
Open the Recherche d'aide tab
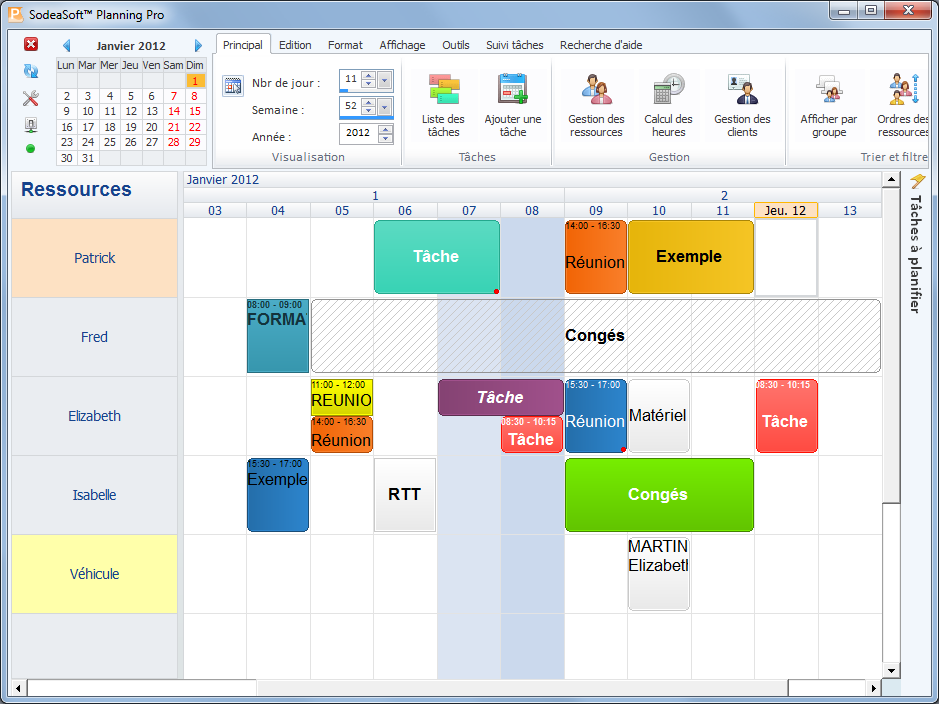click(601, 45)
